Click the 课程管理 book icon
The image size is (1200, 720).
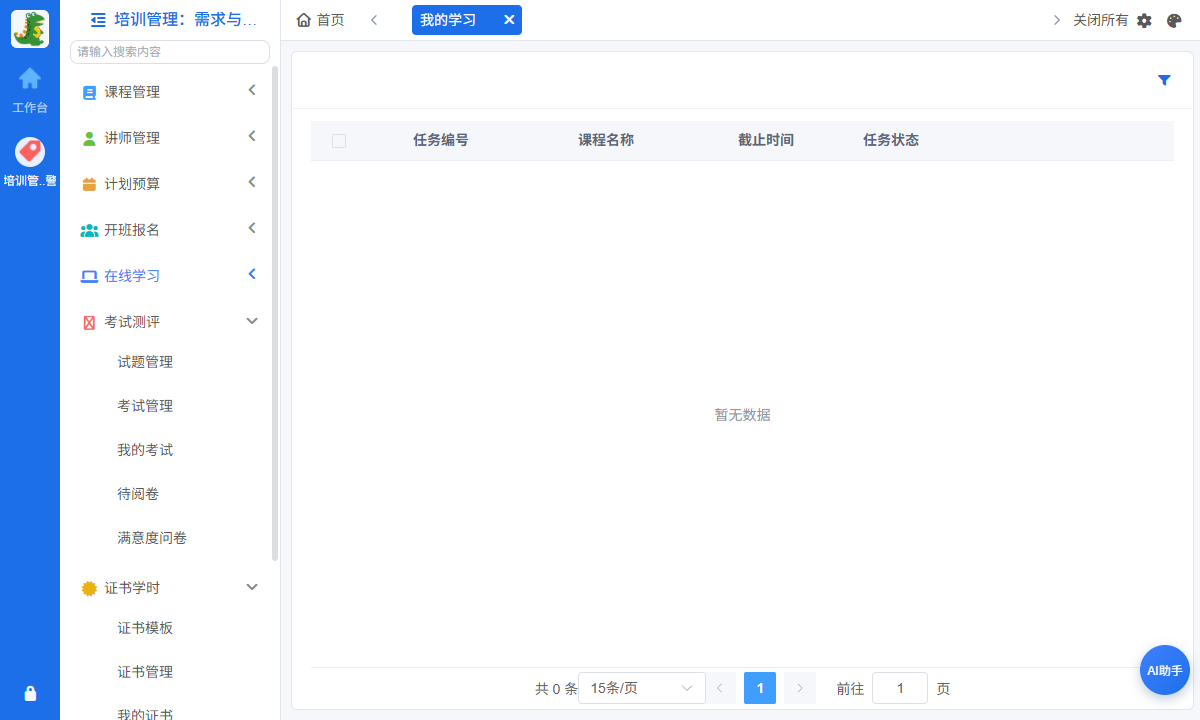pyautogui.click(x=89, y=93)
